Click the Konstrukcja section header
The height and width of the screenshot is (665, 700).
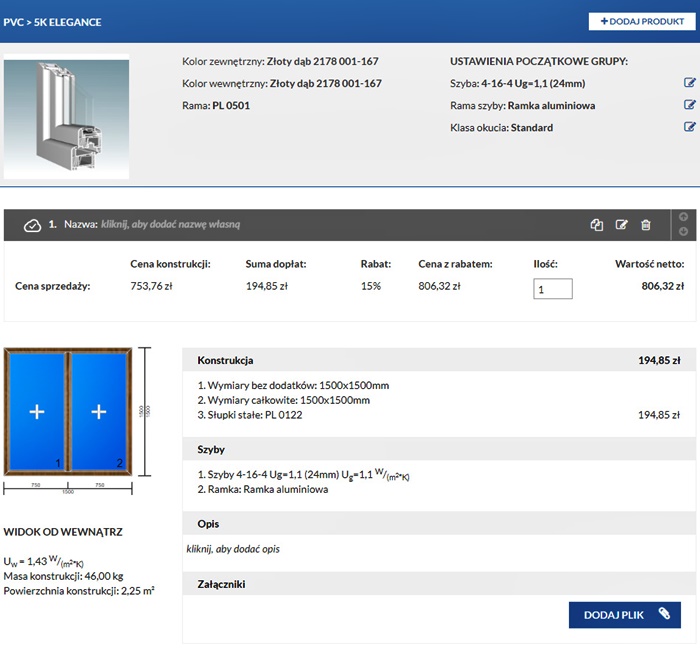[x=225, y=360]
